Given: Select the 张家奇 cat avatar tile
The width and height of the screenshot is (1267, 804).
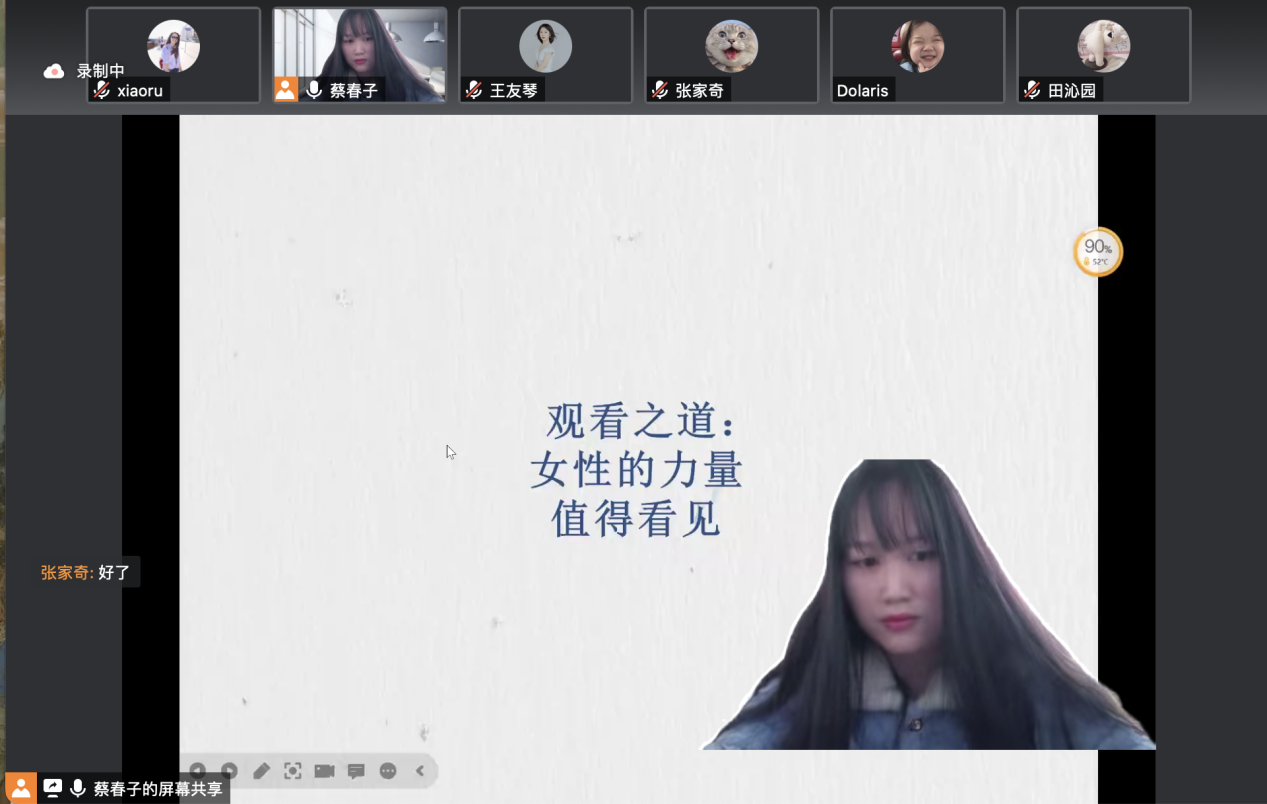Looking at the screenshot, I should pos(731,47).
